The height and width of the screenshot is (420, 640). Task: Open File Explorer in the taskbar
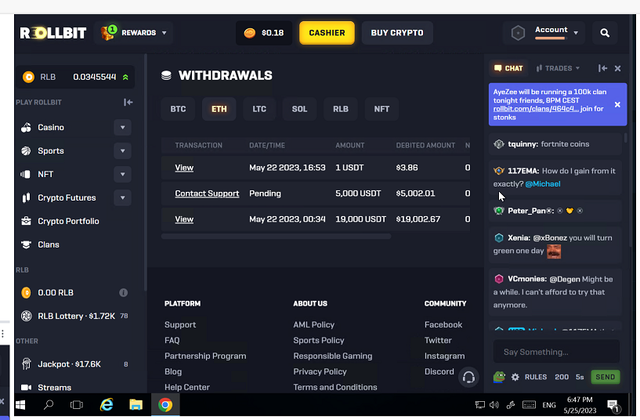click(x=136, y=404)
